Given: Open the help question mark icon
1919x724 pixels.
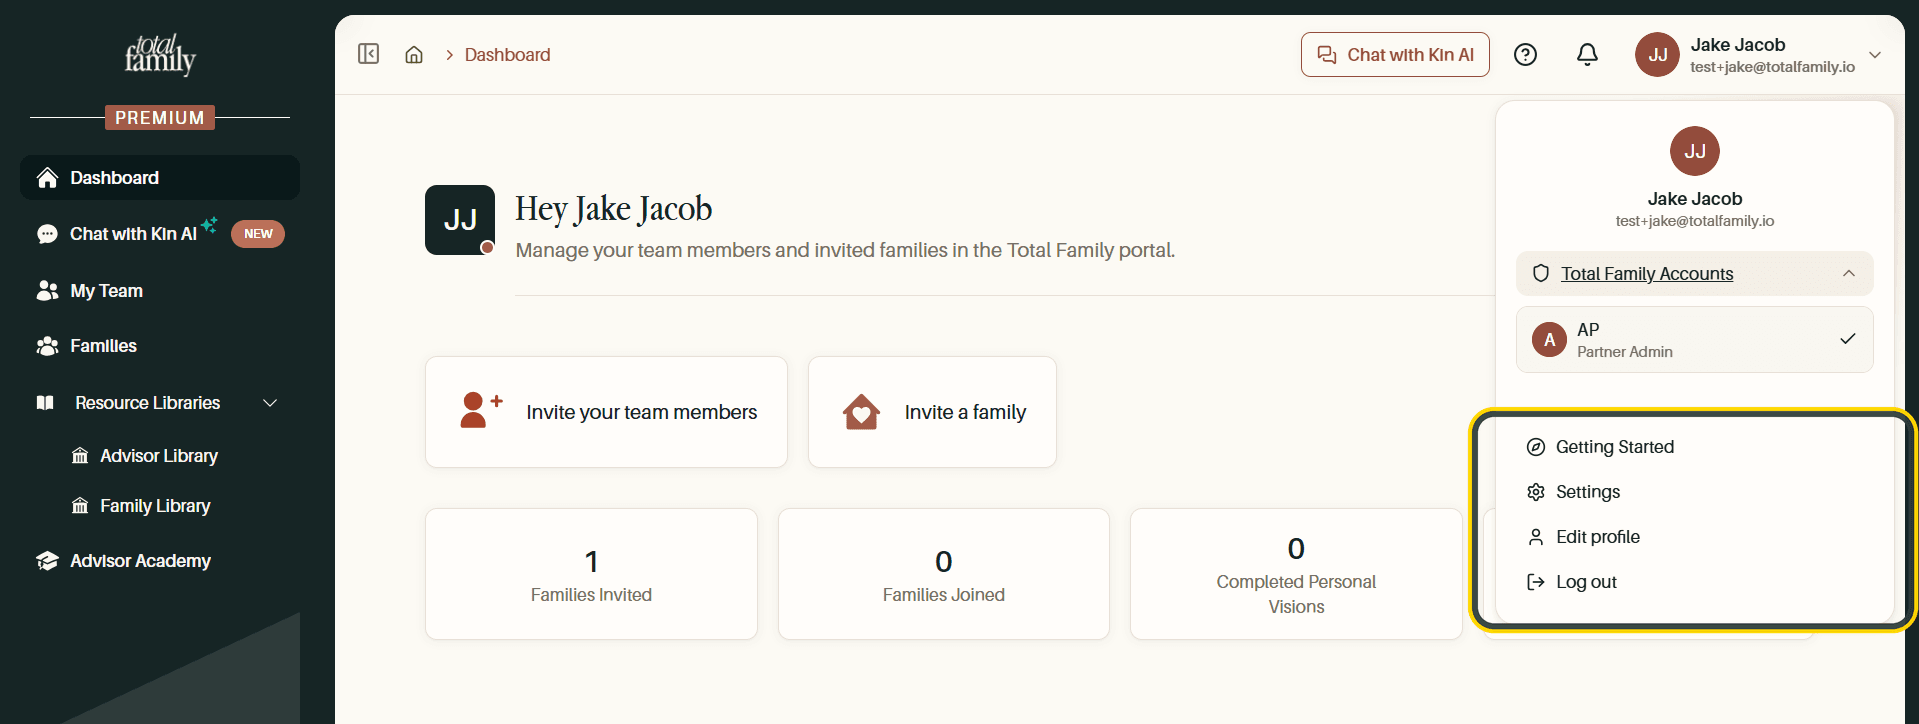Looking at the screenshot, I should click(1525, 55).
